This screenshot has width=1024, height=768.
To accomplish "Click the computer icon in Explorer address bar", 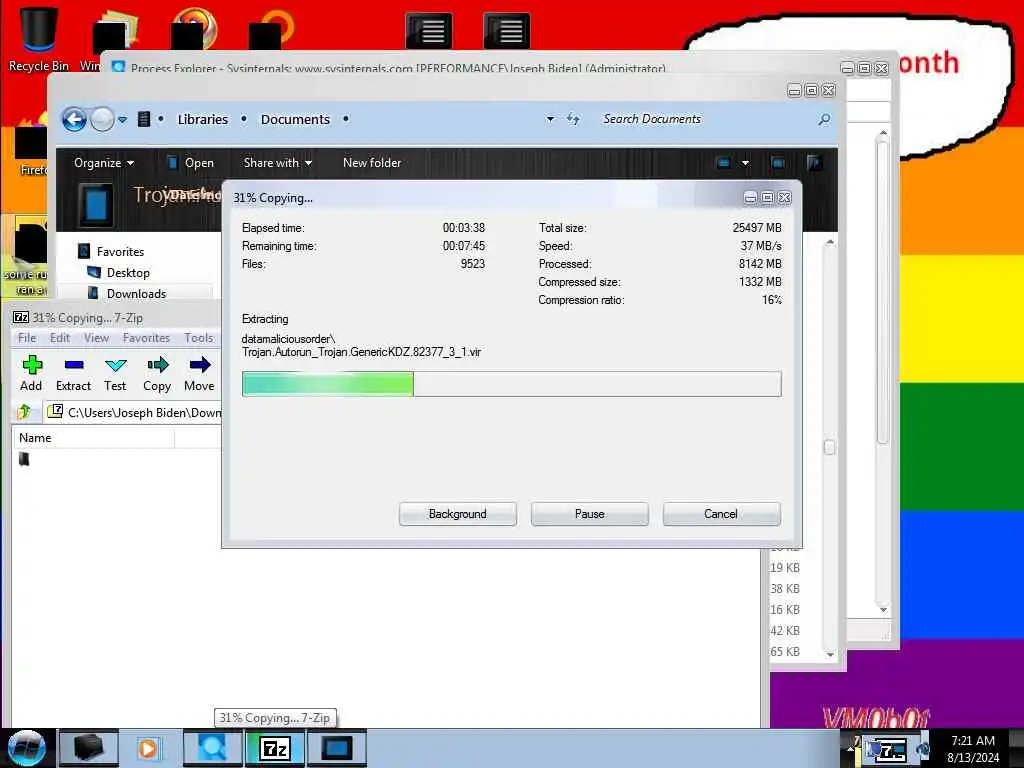I will (144, 120).
